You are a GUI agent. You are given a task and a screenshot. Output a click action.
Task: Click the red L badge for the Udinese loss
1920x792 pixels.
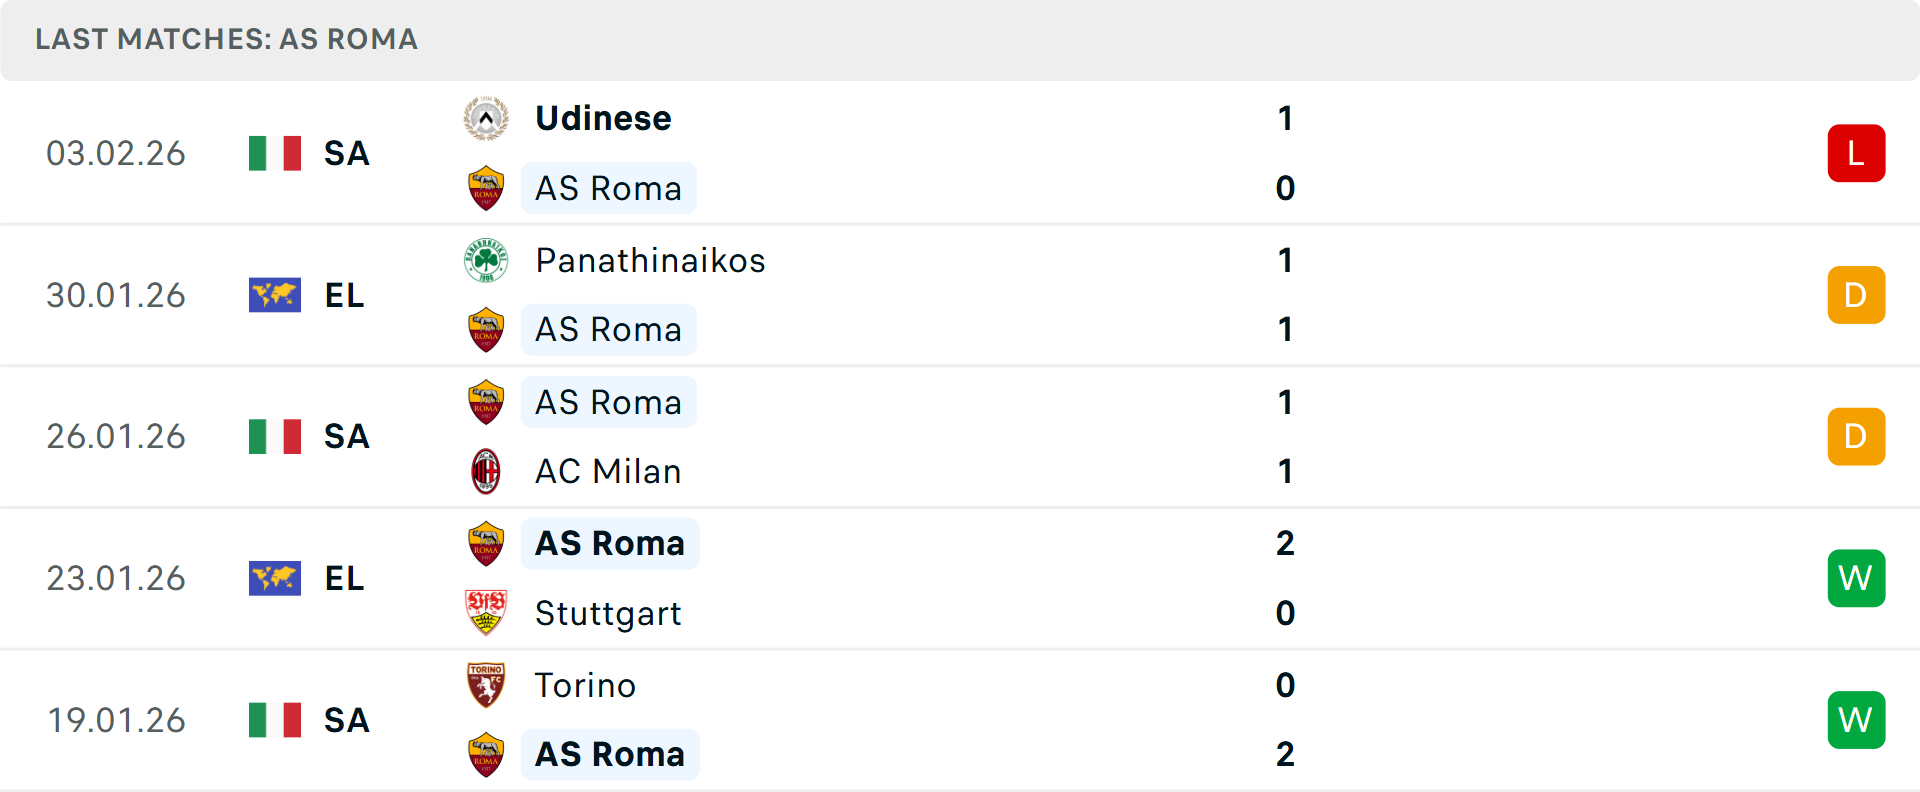click(x=1856, y=152)
